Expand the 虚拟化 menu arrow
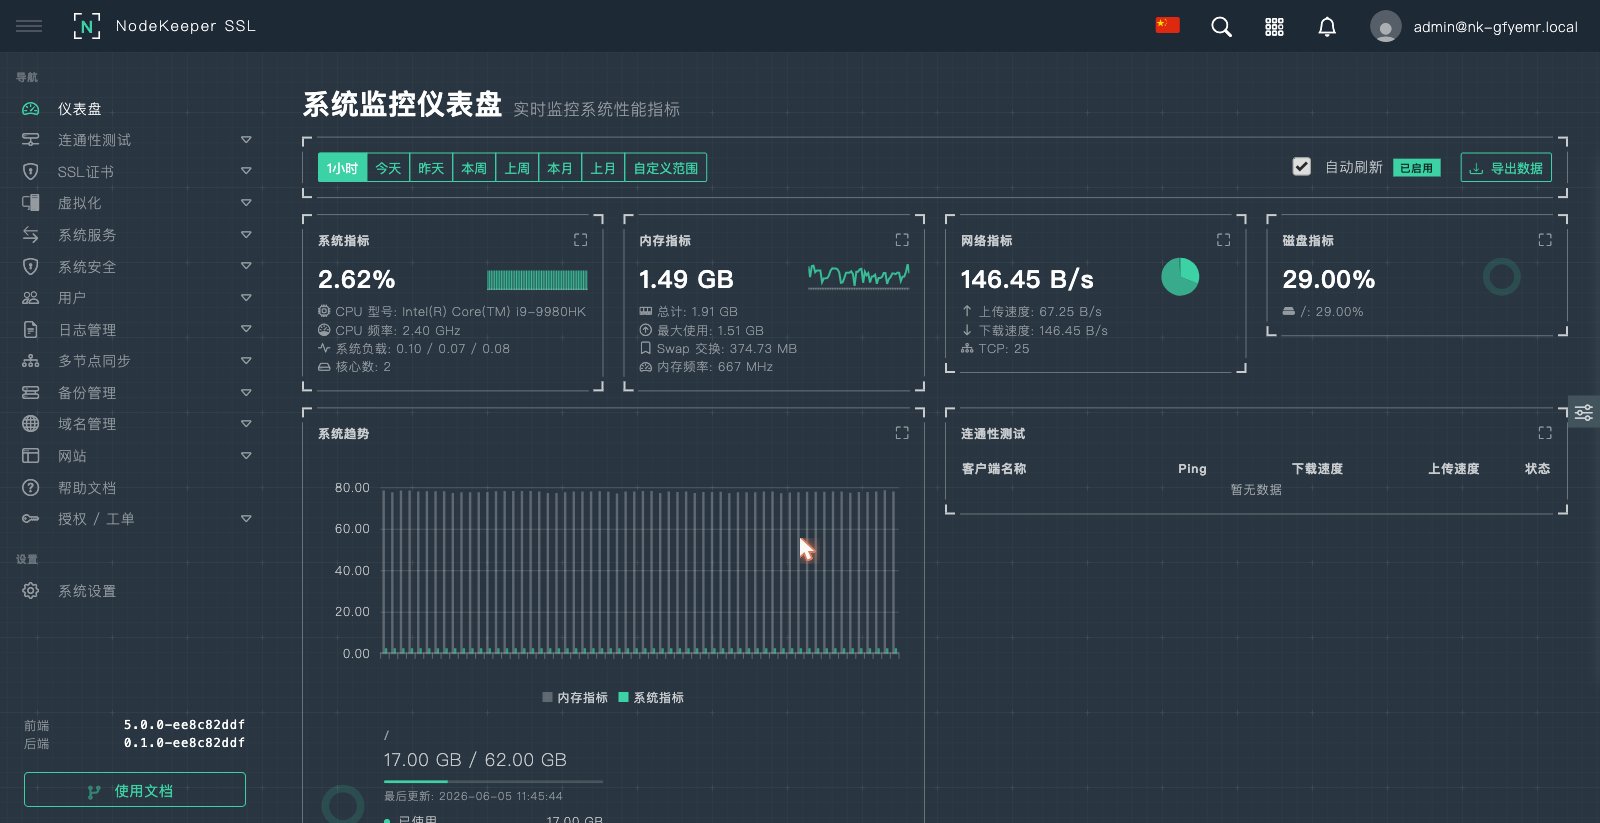The height and width of the screenshot is (823, 1600). coord(246,203)
